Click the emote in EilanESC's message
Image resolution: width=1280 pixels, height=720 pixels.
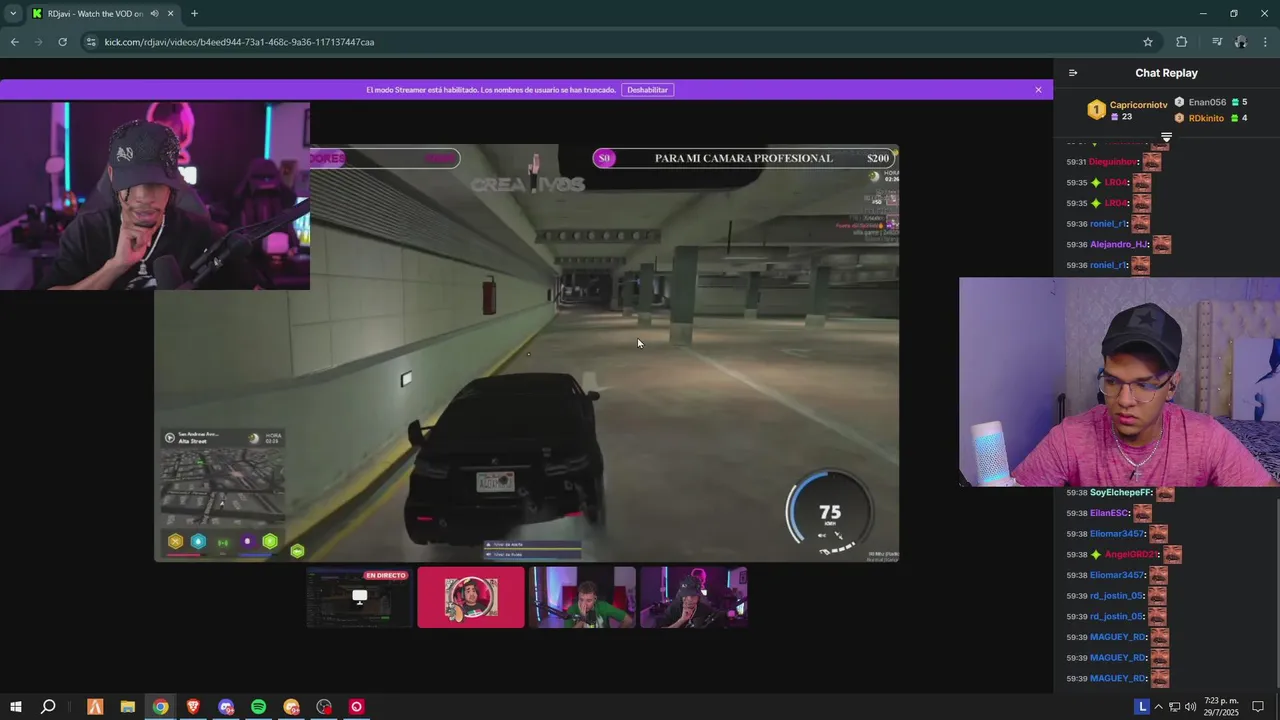1142,513
